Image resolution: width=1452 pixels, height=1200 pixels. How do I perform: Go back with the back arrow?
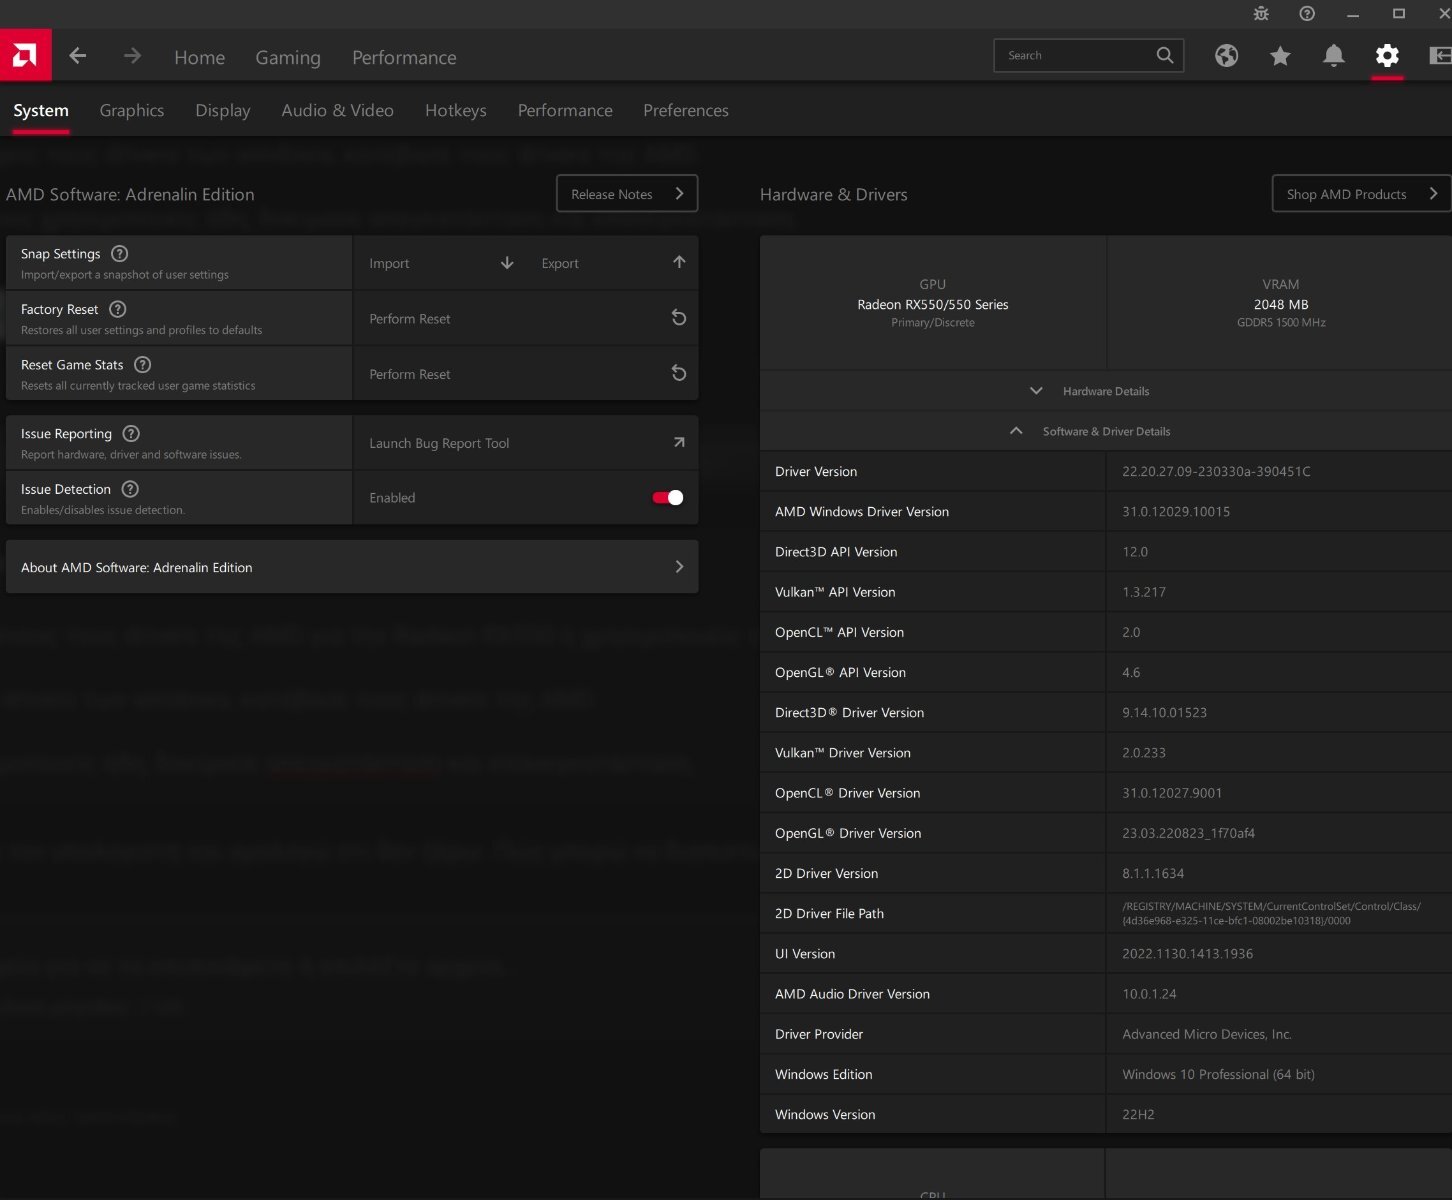pyautogui.click(x=78, y=56)
